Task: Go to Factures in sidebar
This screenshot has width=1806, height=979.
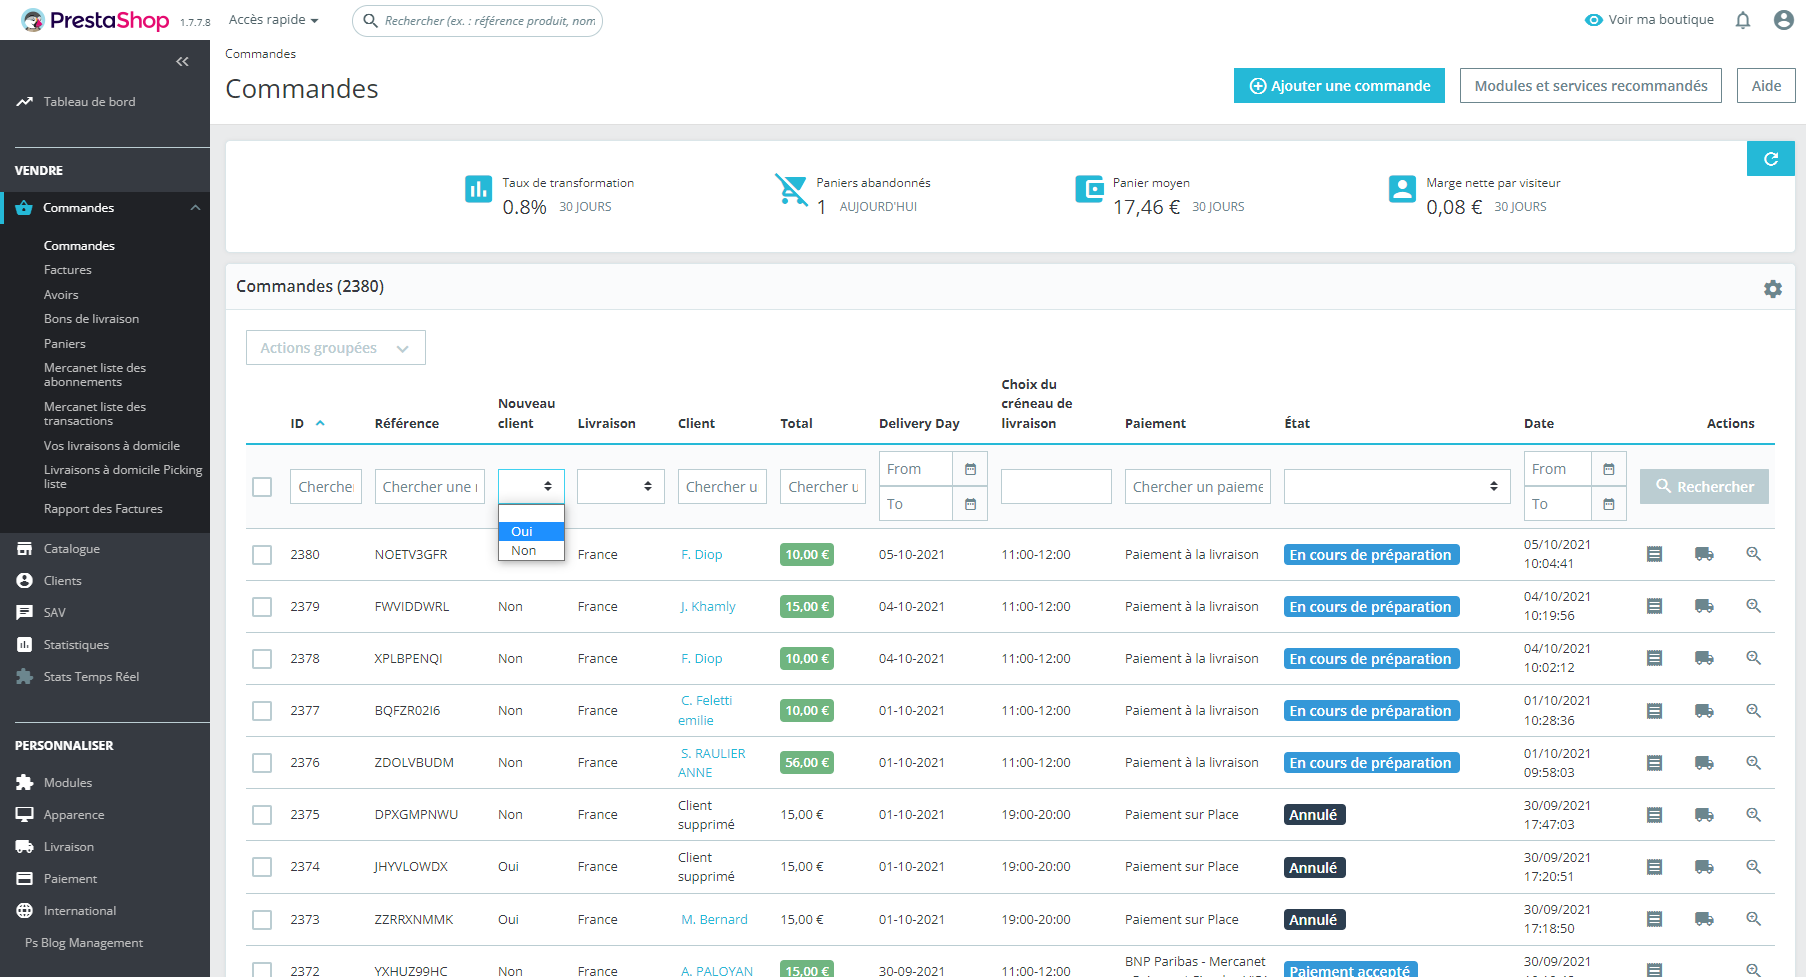Action: 68,270
